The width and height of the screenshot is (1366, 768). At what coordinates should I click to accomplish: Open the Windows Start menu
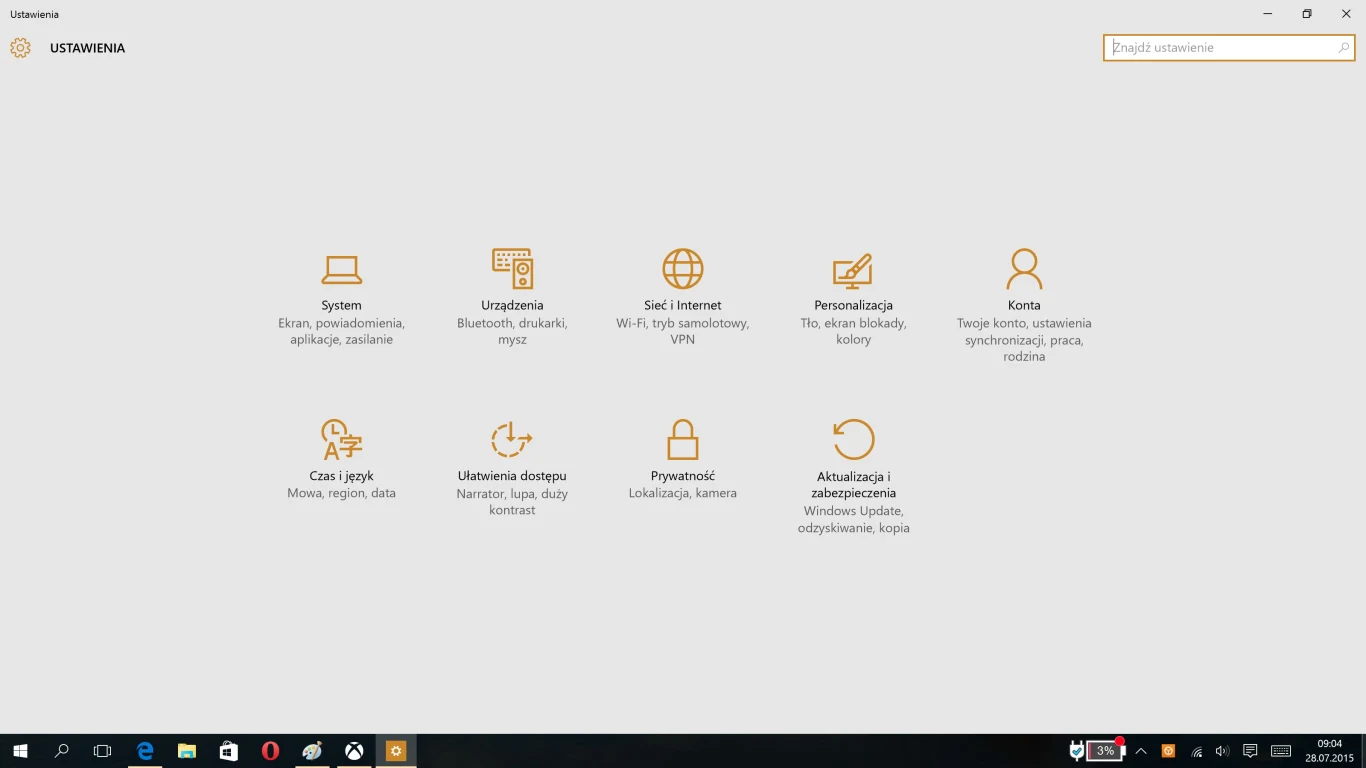coord(20,751)
